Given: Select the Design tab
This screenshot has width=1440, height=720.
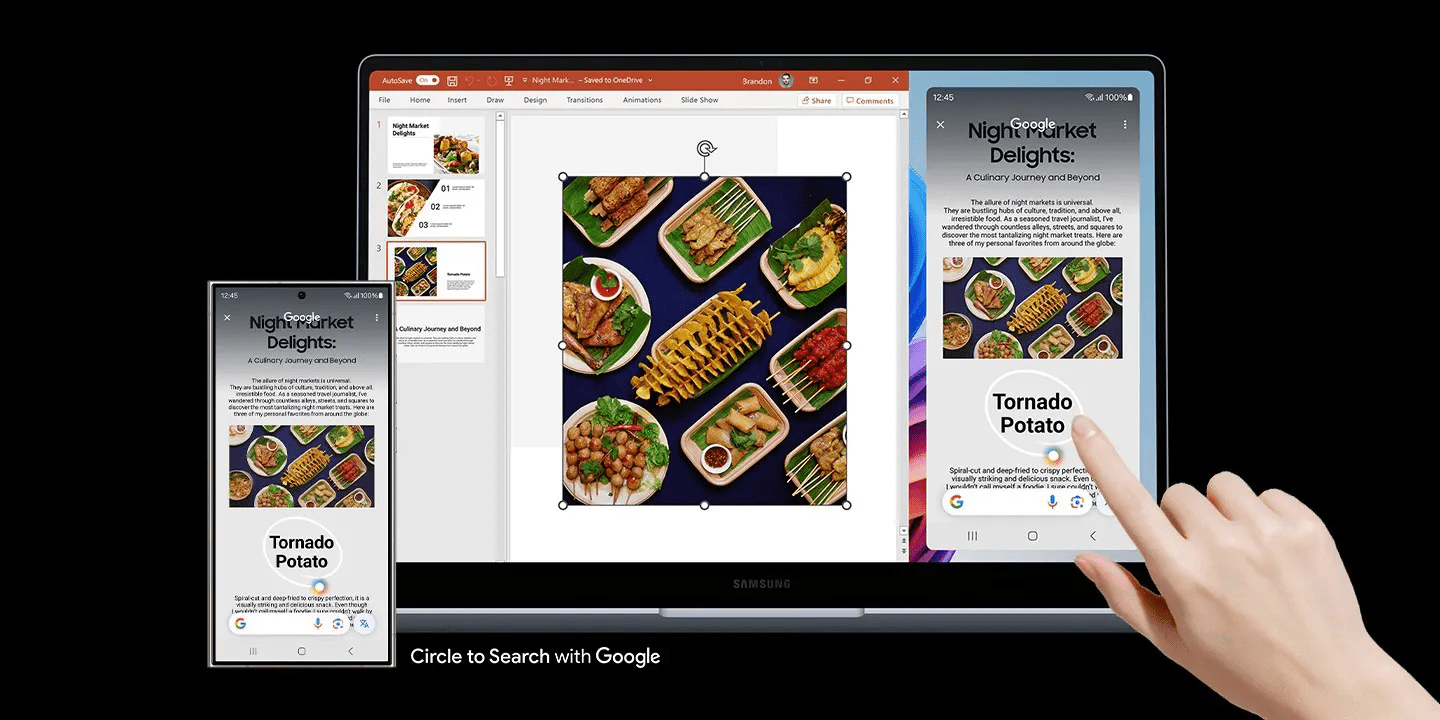Looking at the screenshot, I should coord(535,100).
